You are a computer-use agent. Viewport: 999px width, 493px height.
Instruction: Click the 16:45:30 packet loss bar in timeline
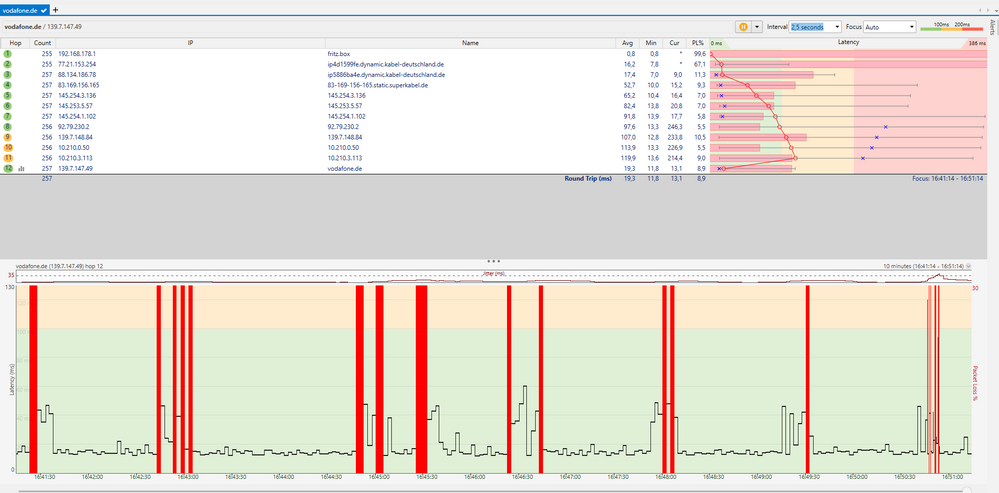click(420, 378)
